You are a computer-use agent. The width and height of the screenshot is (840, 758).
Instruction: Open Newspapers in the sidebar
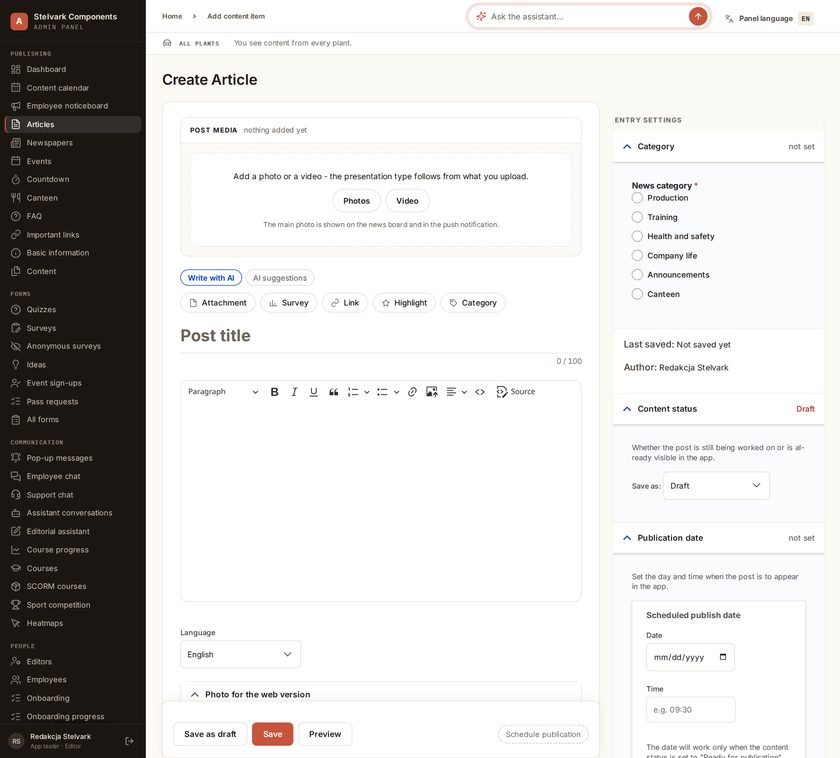(73, 143)
